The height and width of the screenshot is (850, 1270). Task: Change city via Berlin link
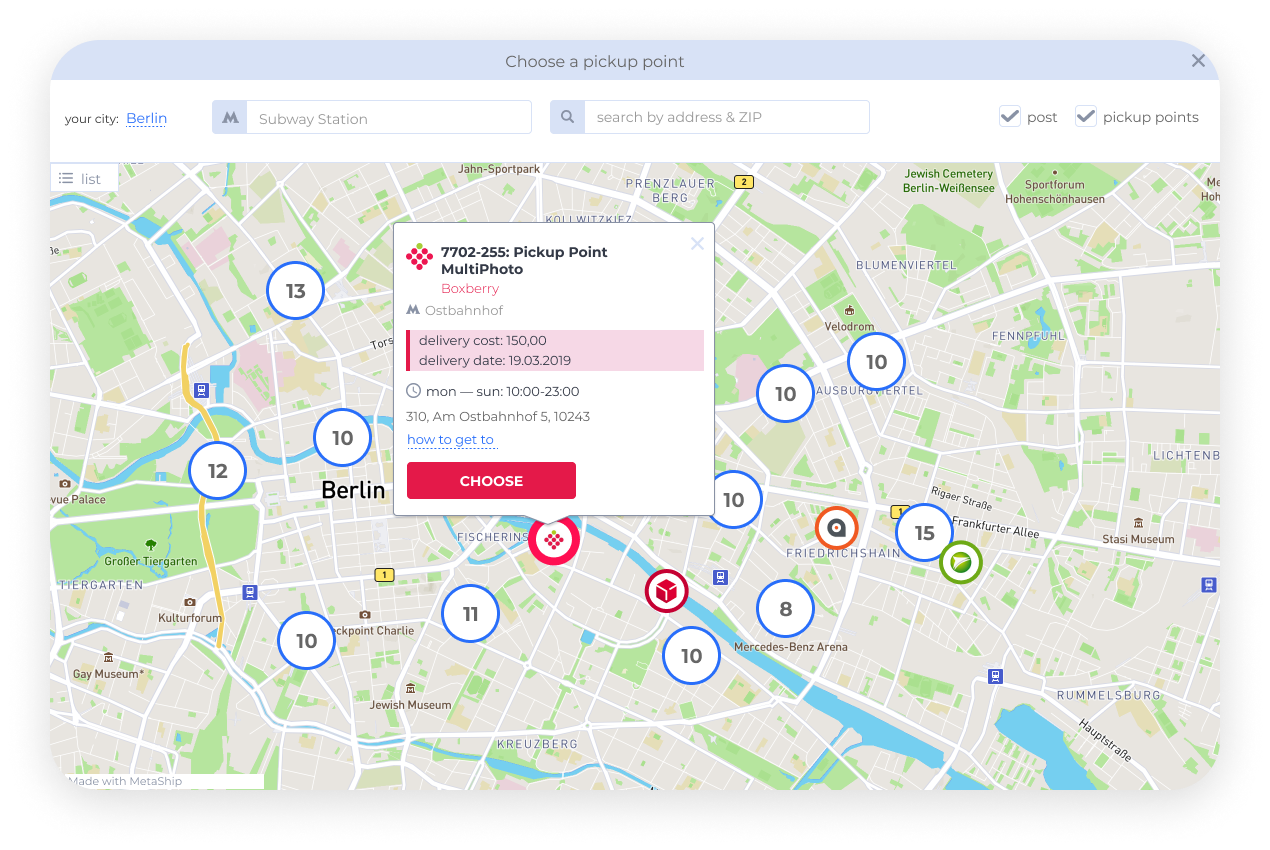point(146,118)
